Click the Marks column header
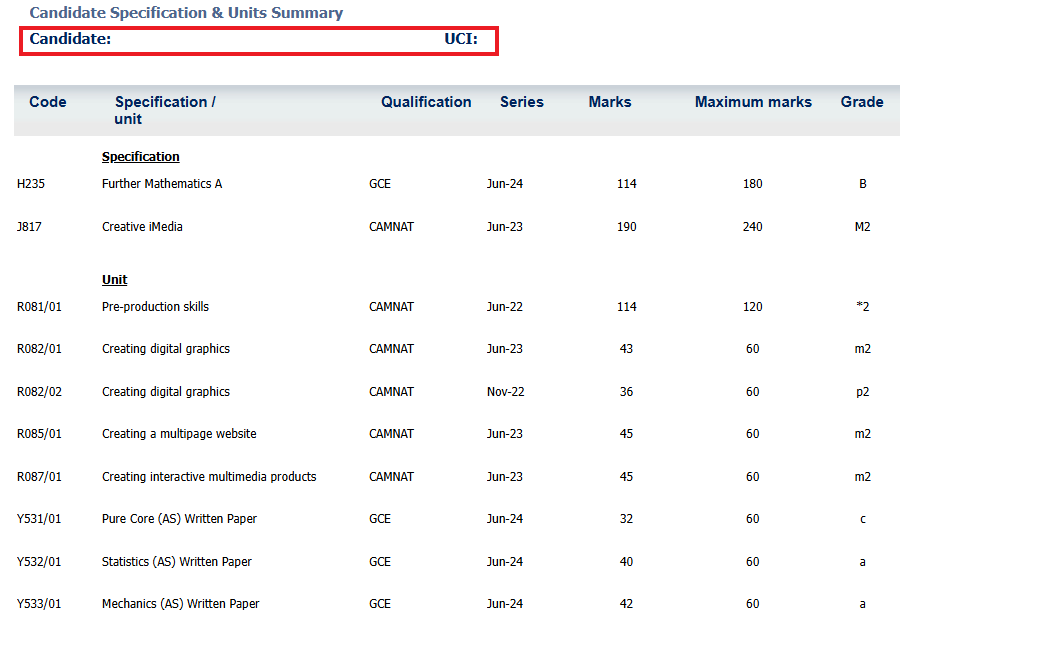 (610, 102)
